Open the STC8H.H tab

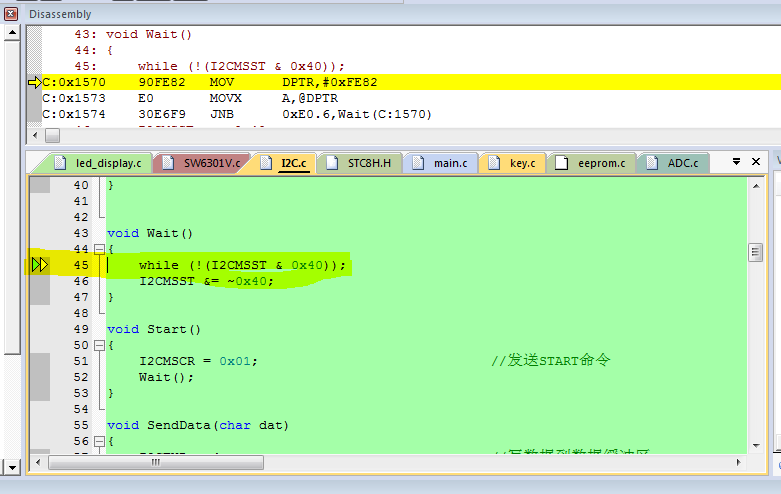tap(361, 163)
